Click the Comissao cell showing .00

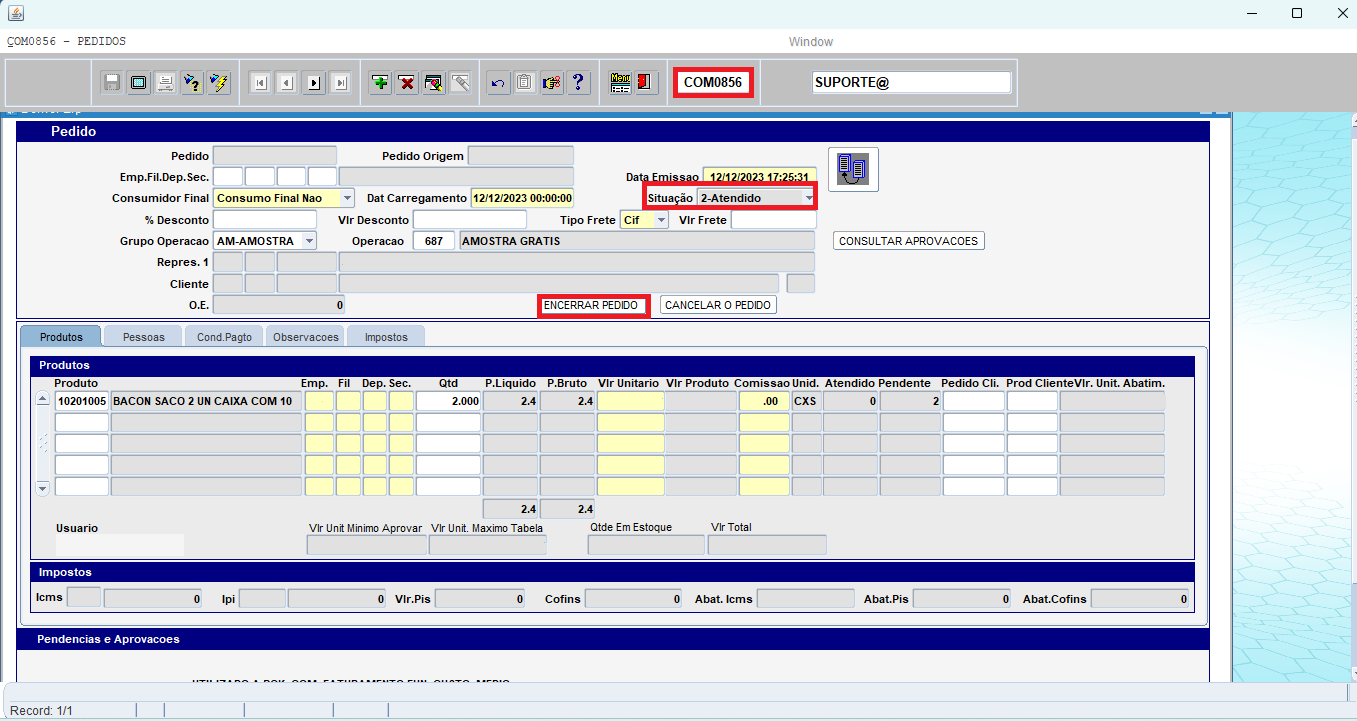764,401
